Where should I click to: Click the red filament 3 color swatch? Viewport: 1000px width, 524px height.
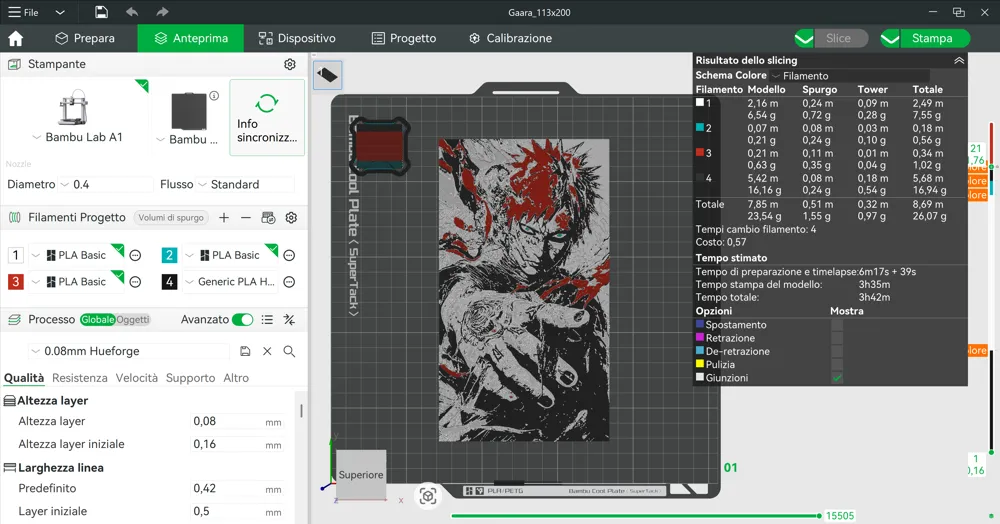coord(15,282)
